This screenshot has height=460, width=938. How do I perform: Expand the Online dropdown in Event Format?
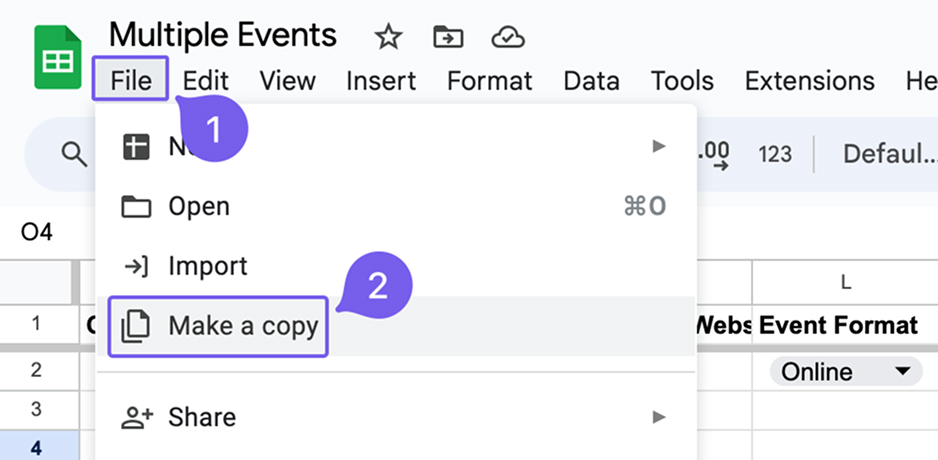(904, 372)
